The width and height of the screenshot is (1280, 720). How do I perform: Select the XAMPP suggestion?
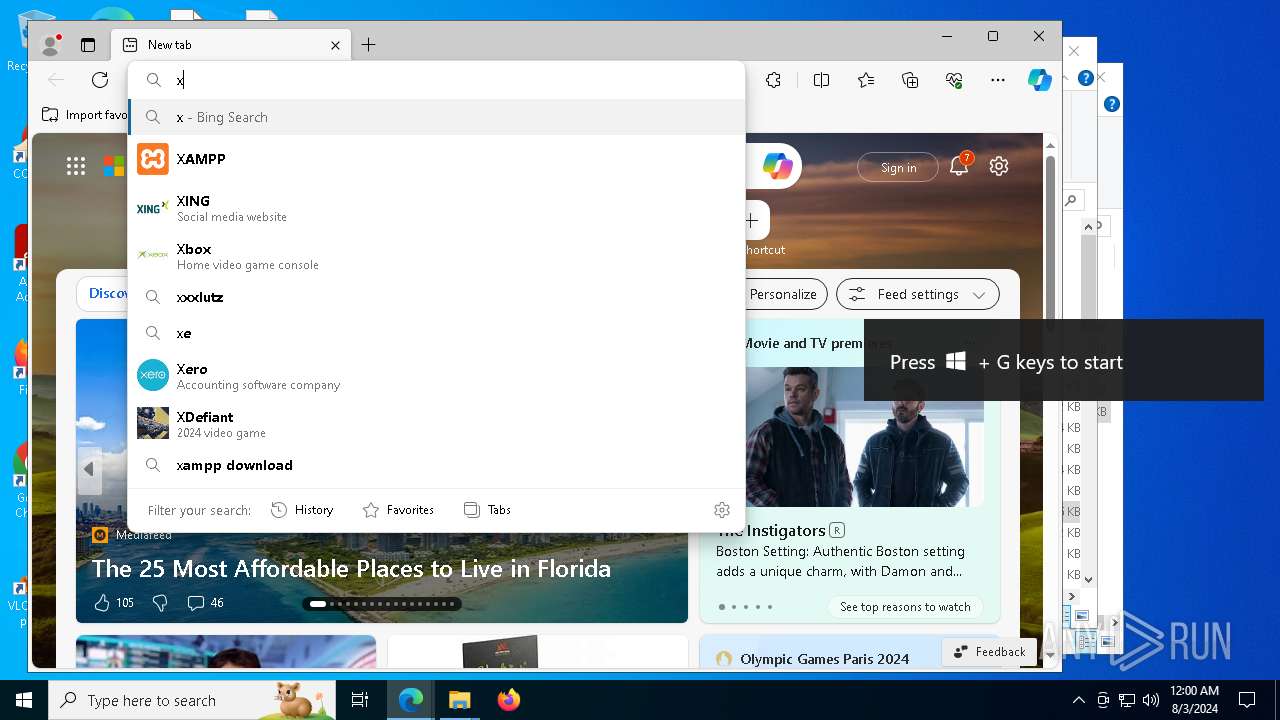point(437,159)
